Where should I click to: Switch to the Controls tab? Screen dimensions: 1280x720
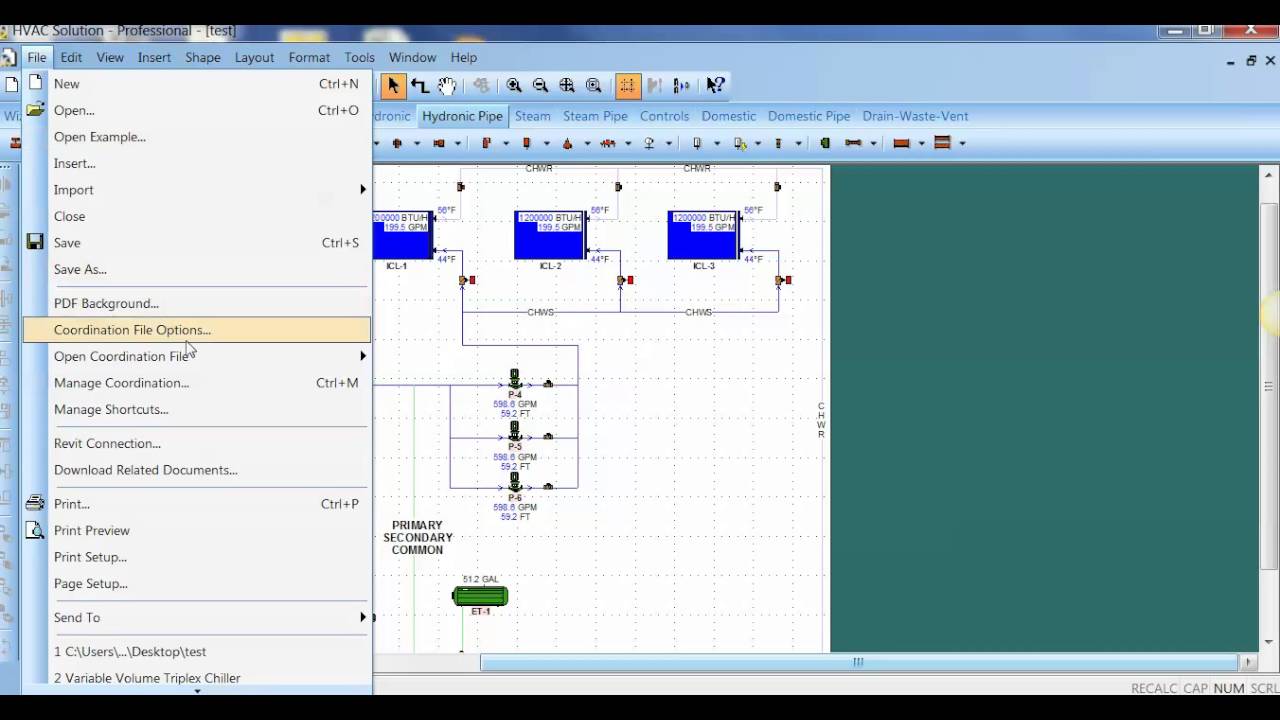pyautogui.click(x=664, y=116)
